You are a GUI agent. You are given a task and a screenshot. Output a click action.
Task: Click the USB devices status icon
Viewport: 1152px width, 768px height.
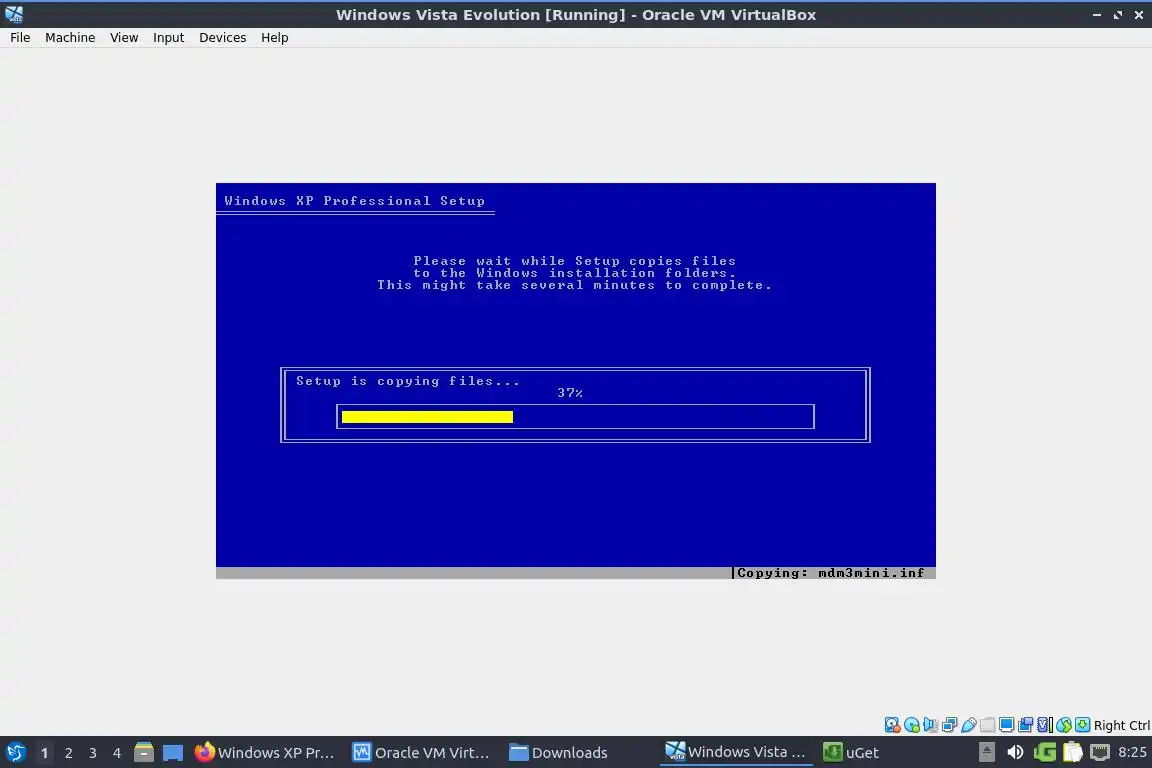(969, 725)
